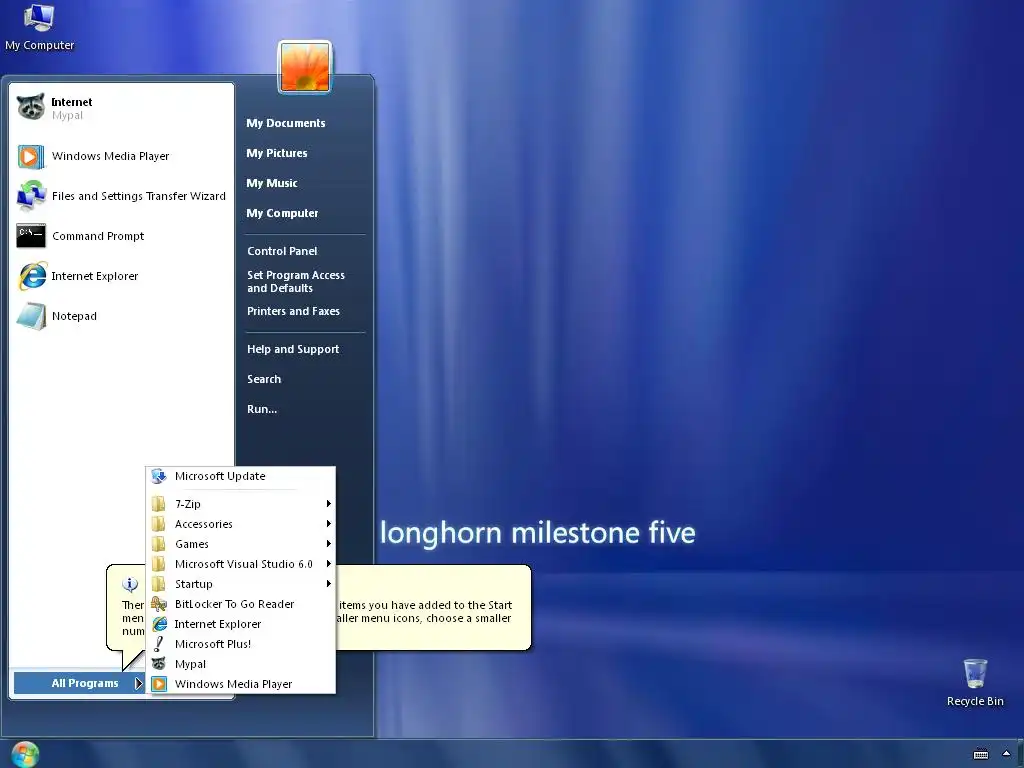Click Run... in the Start menu
This screenshot has height=768, width=1024.
tap(262, 409)
